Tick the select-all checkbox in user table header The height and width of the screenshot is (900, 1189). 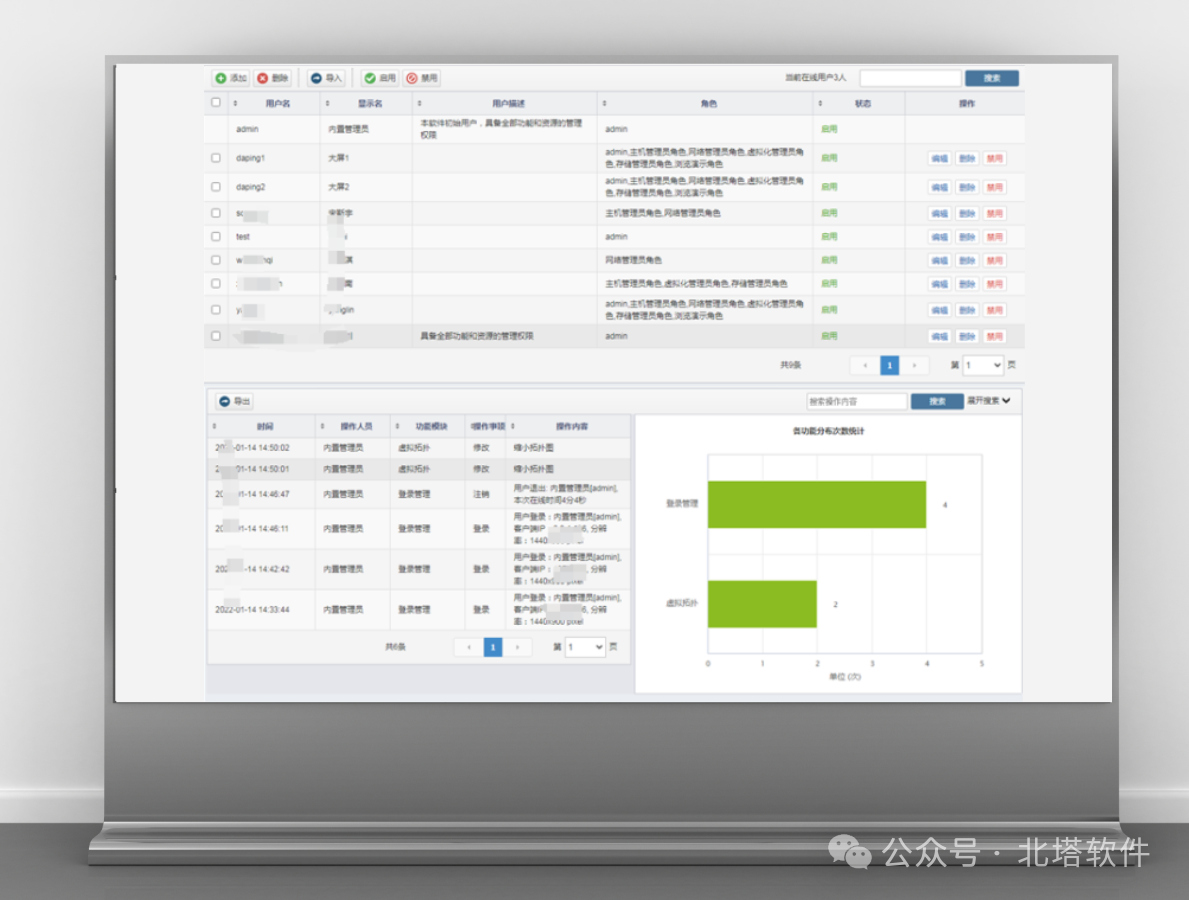pos(216,103)
